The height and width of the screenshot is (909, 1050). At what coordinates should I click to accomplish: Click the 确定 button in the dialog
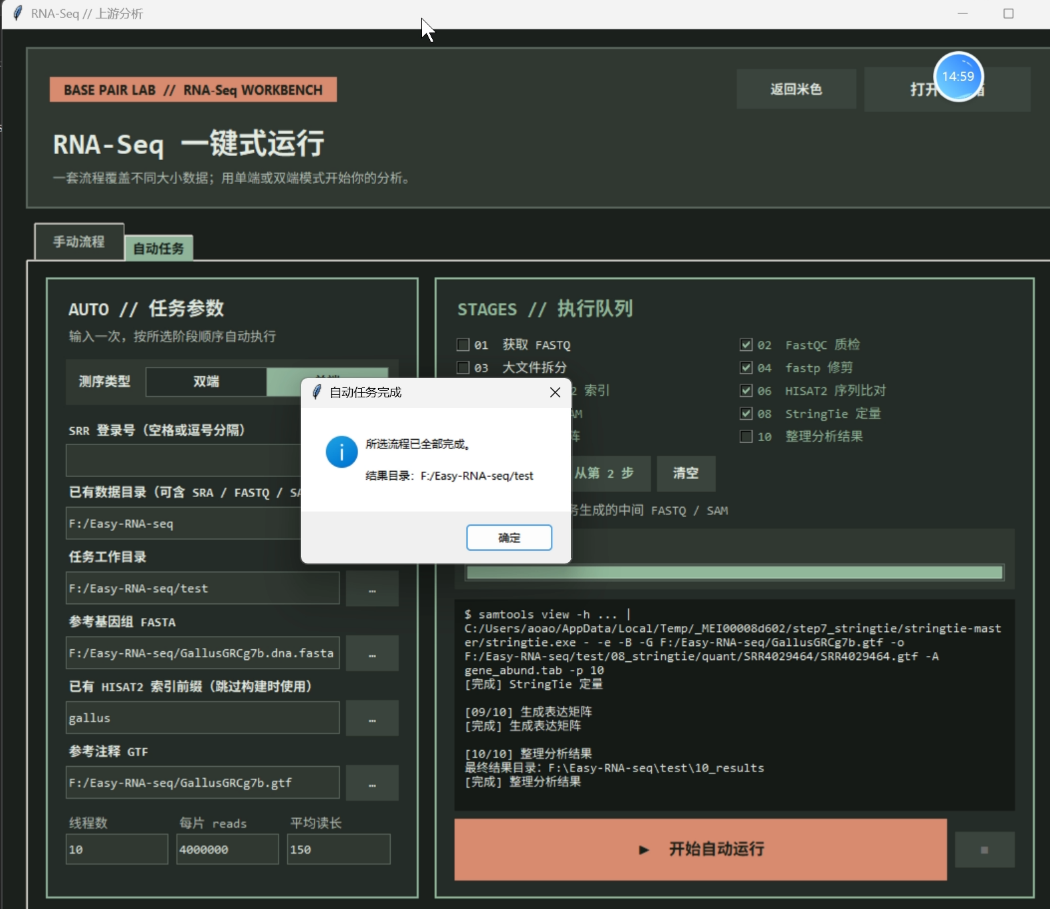coord(509,537)
